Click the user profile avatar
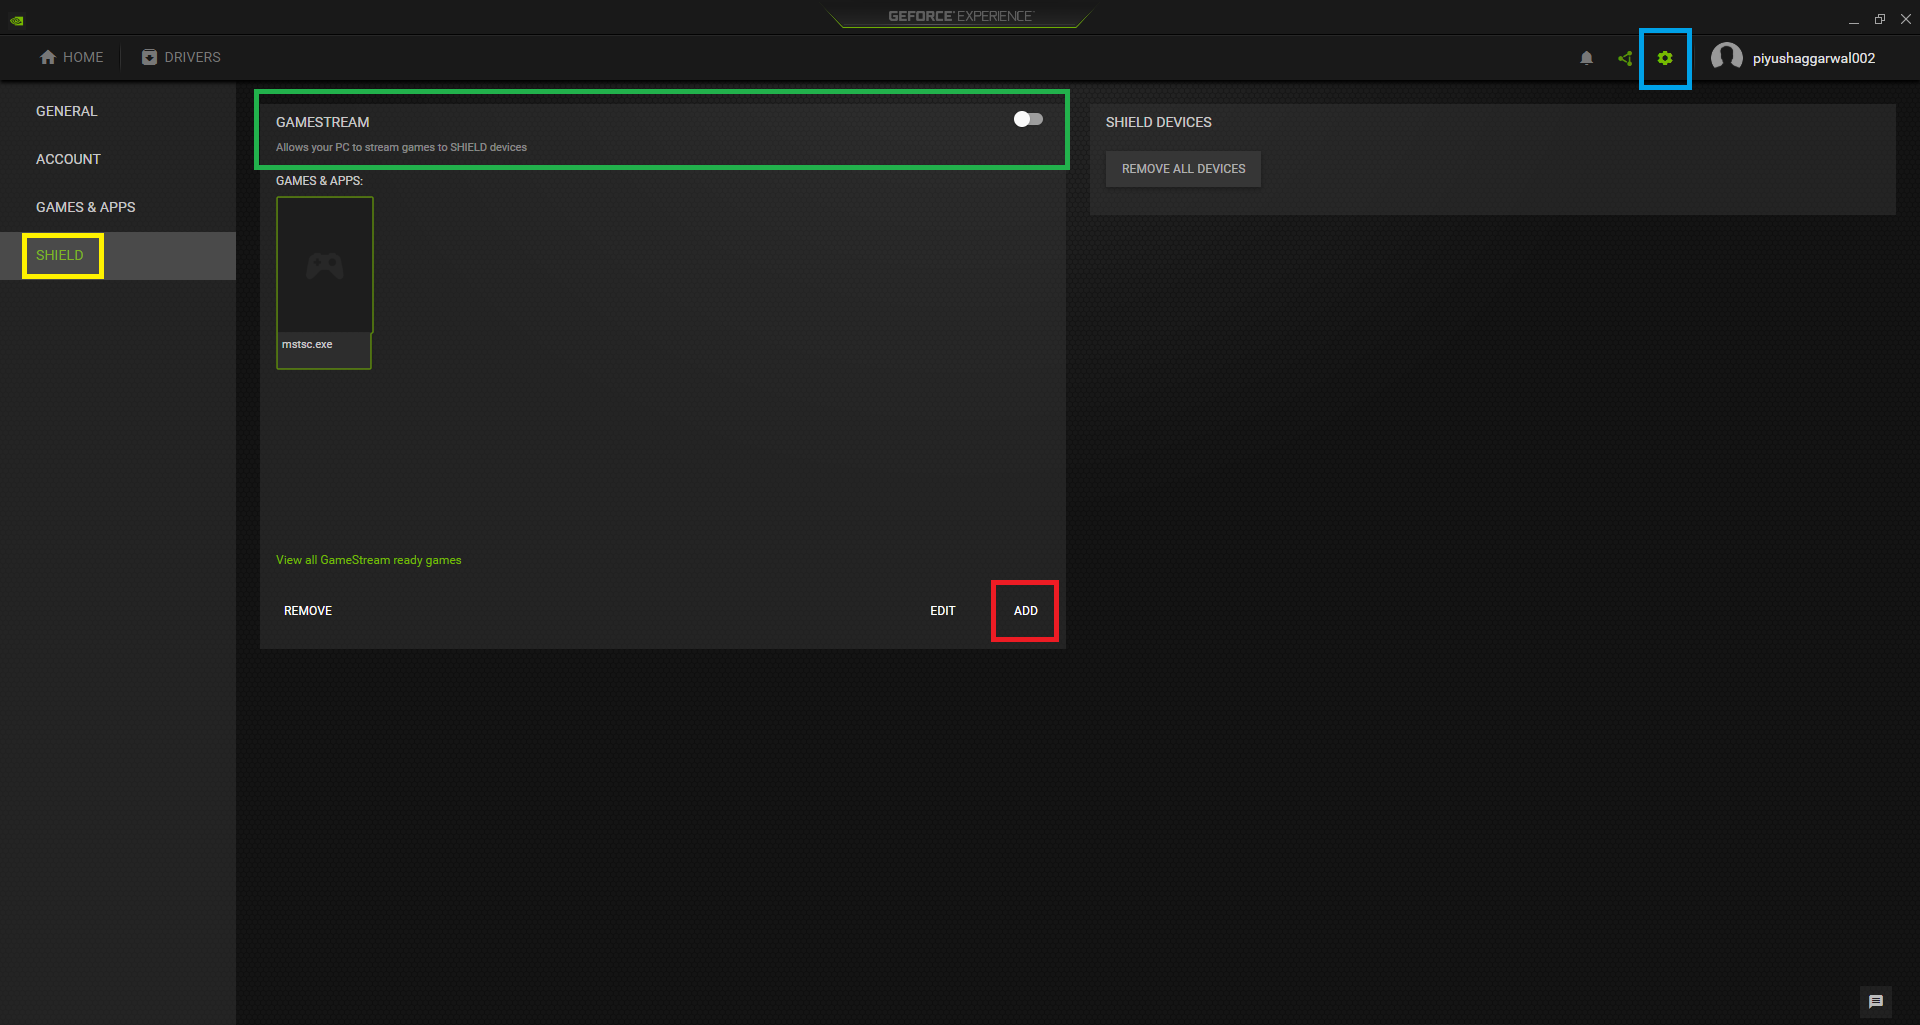 click(1726, 57)
